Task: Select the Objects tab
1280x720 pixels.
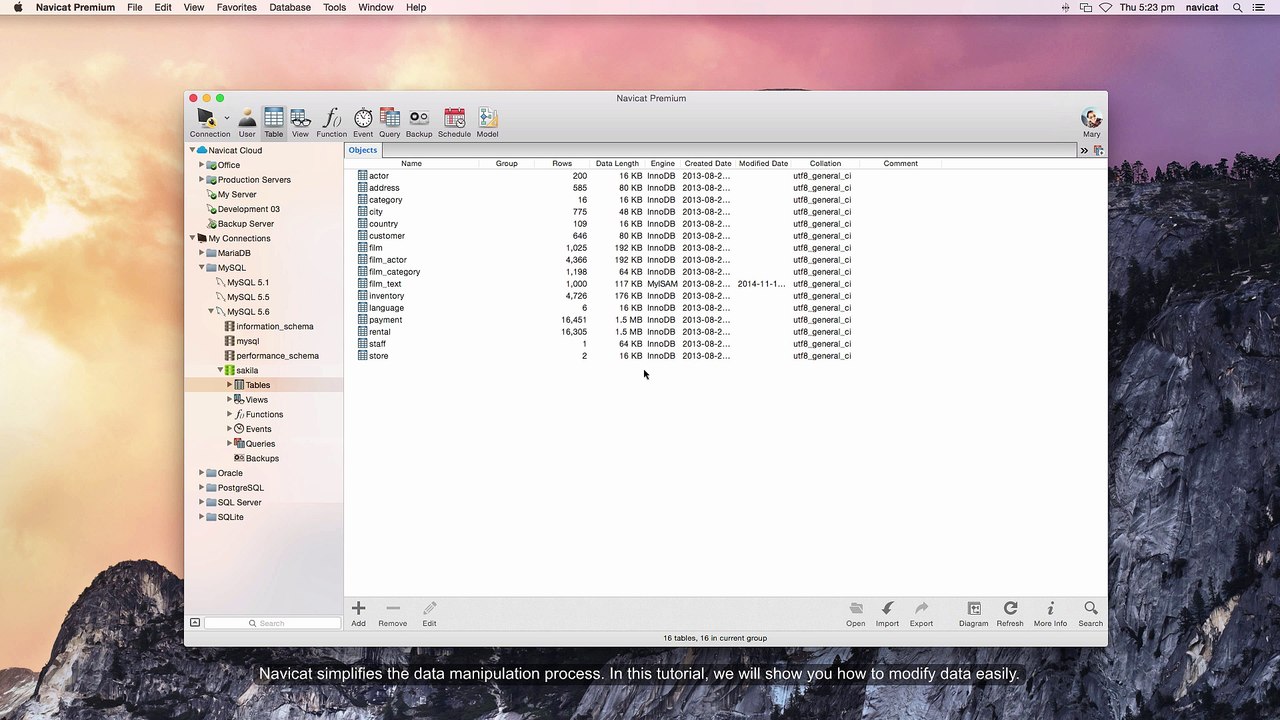Action: pyautogui.click(x=363, y=150)
